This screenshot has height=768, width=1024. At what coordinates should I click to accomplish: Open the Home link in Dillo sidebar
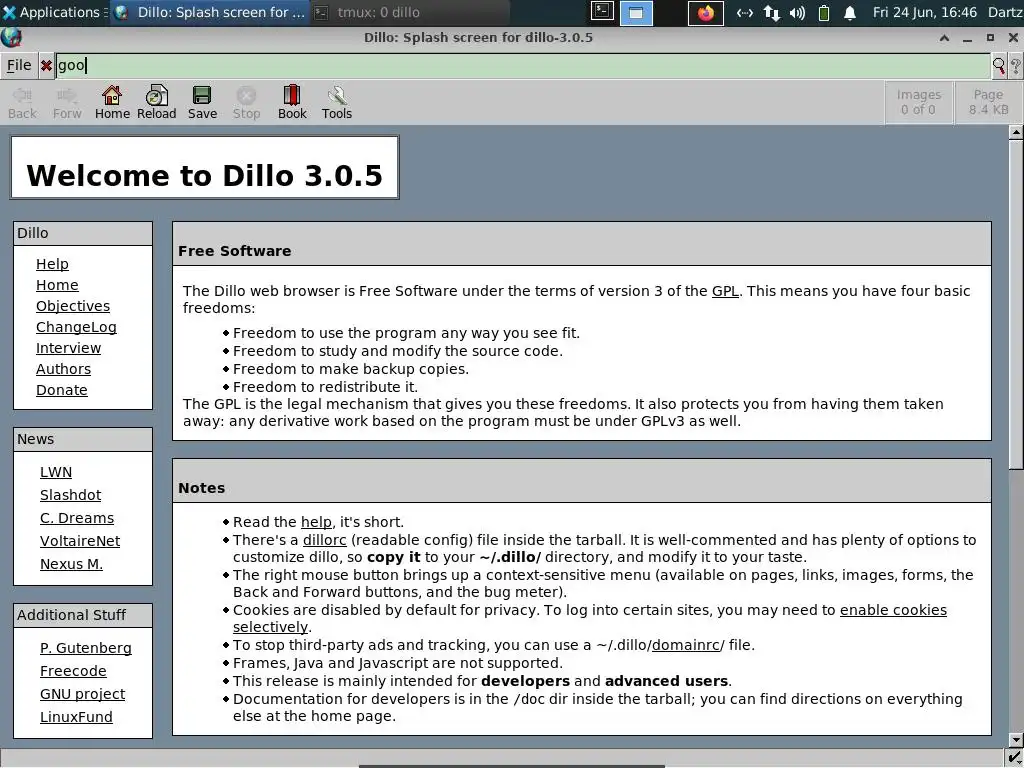tap(57, 285)
